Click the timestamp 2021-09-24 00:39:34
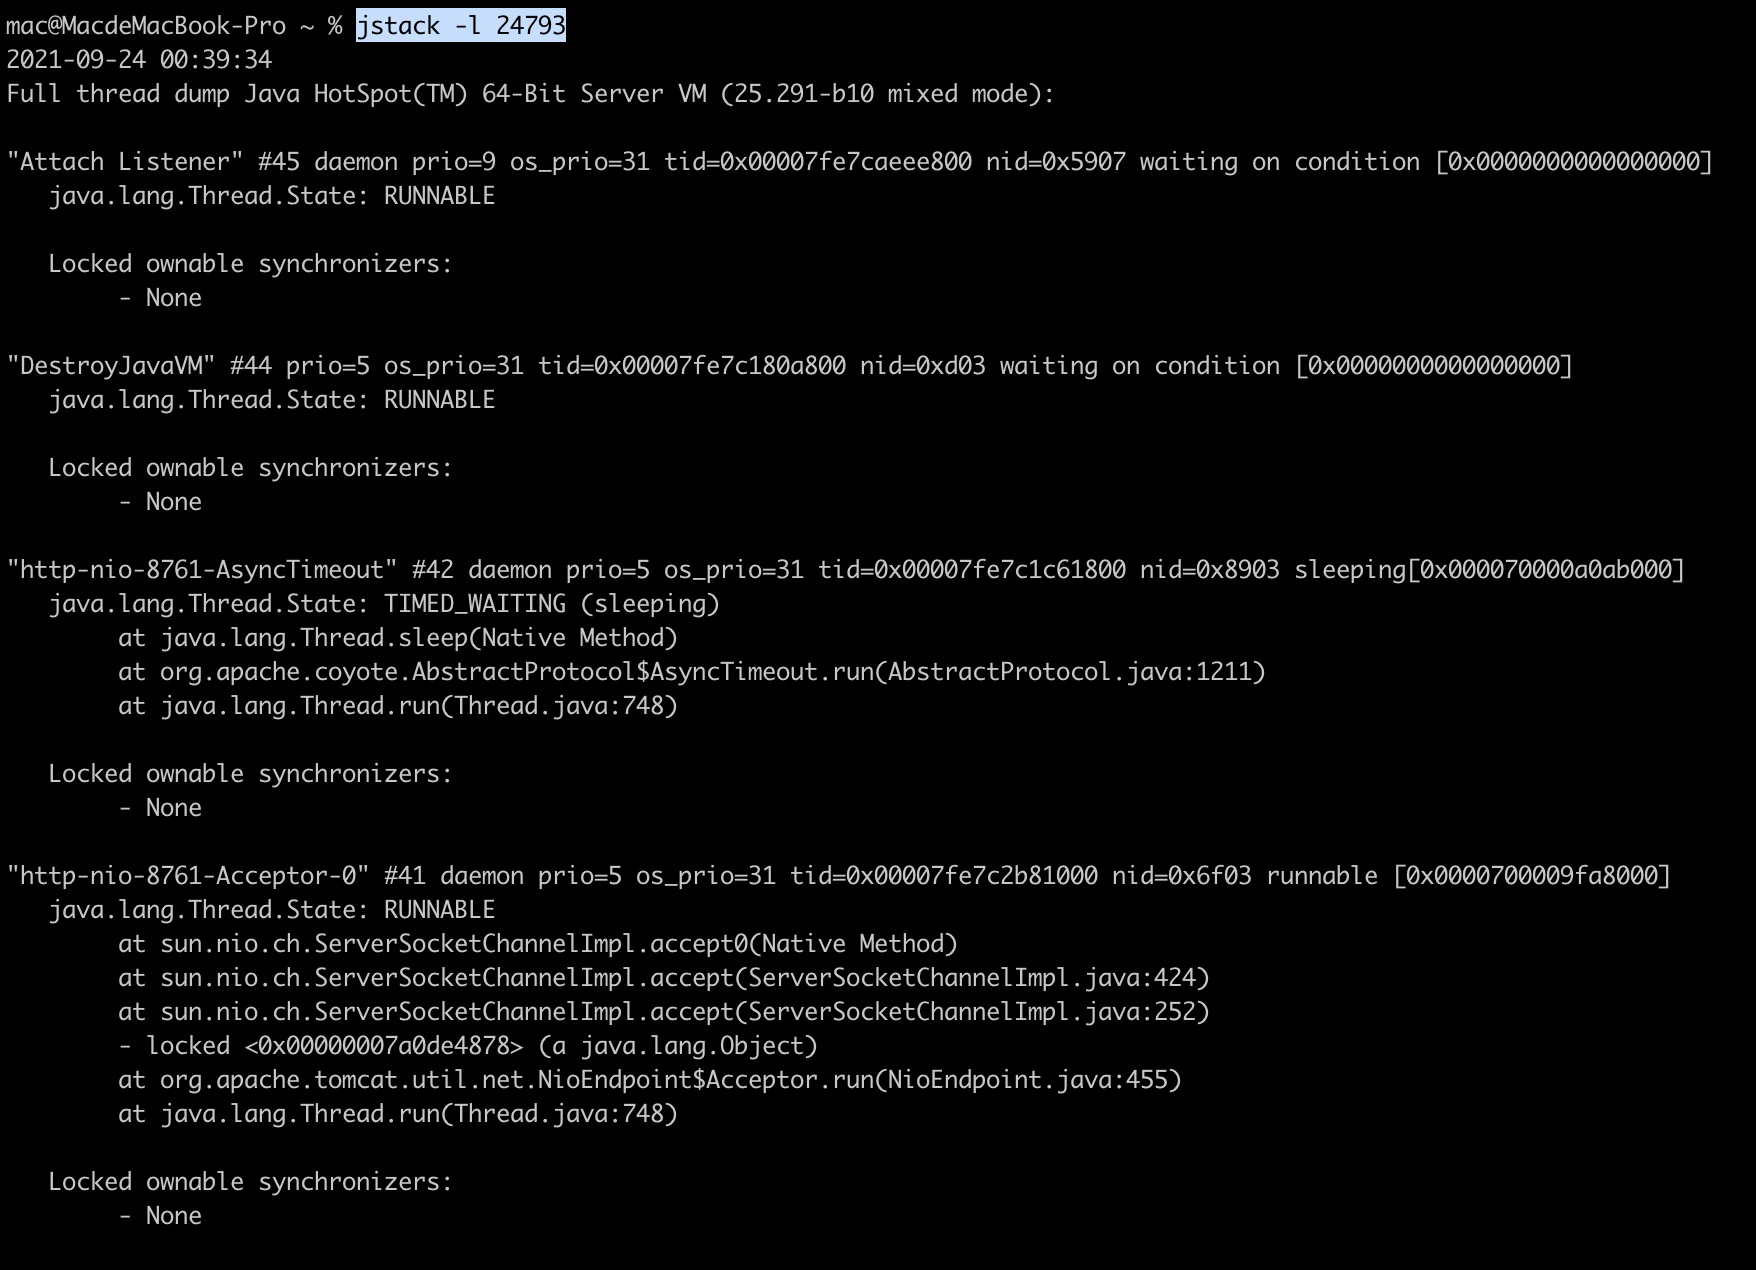Screen dimensions: 1756x1270 click(x=139, y=59)
